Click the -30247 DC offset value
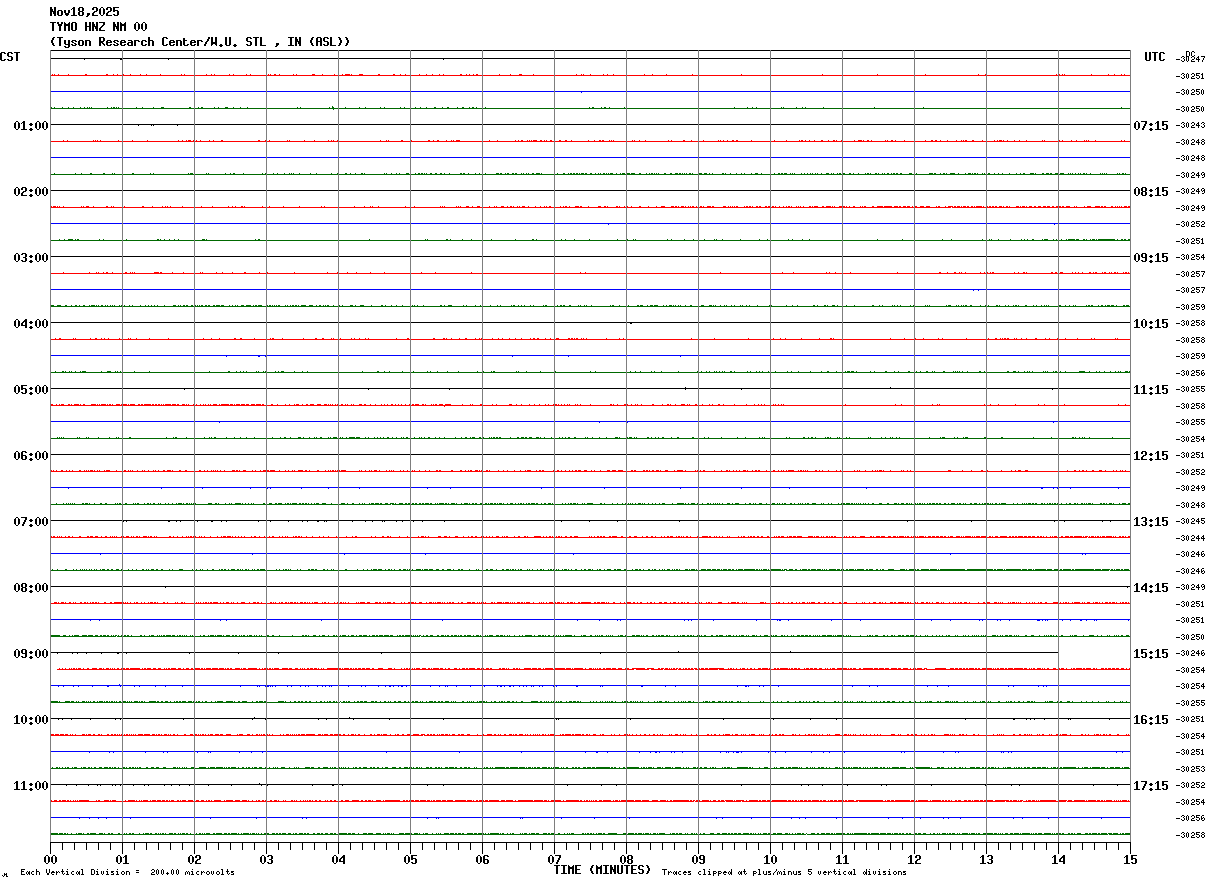The image size is (1210, 886). (1191, 60)
